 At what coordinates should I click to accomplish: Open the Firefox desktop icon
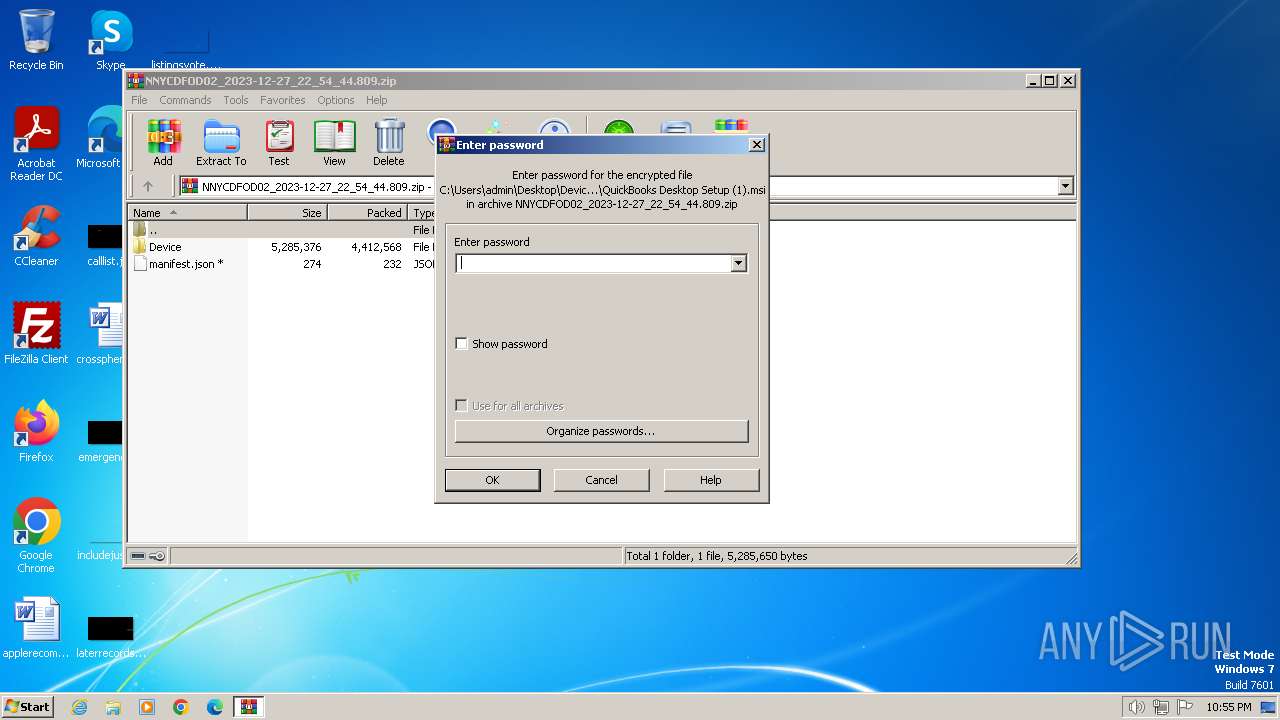36,431
